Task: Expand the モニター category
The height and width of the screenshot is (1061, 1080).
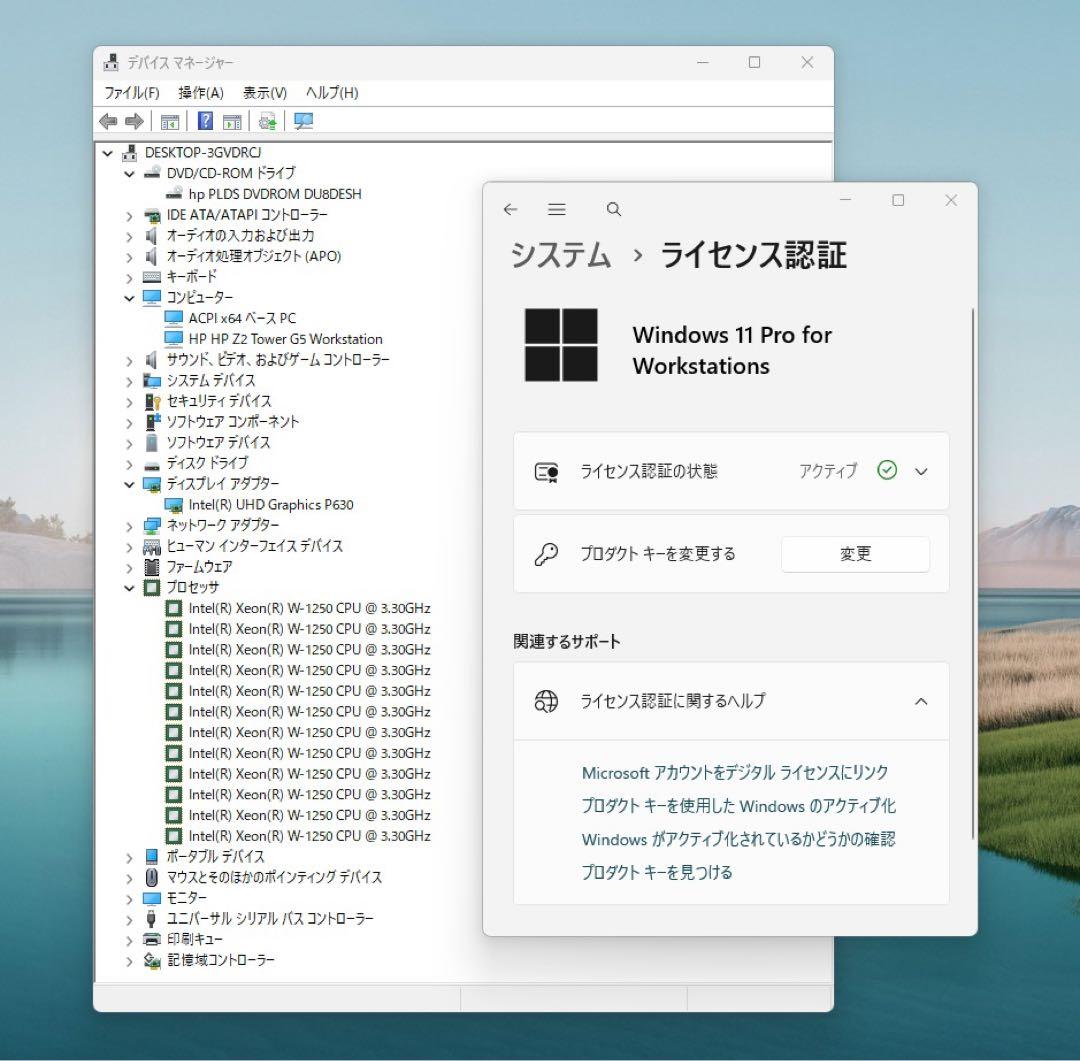Action: [129, 899]
